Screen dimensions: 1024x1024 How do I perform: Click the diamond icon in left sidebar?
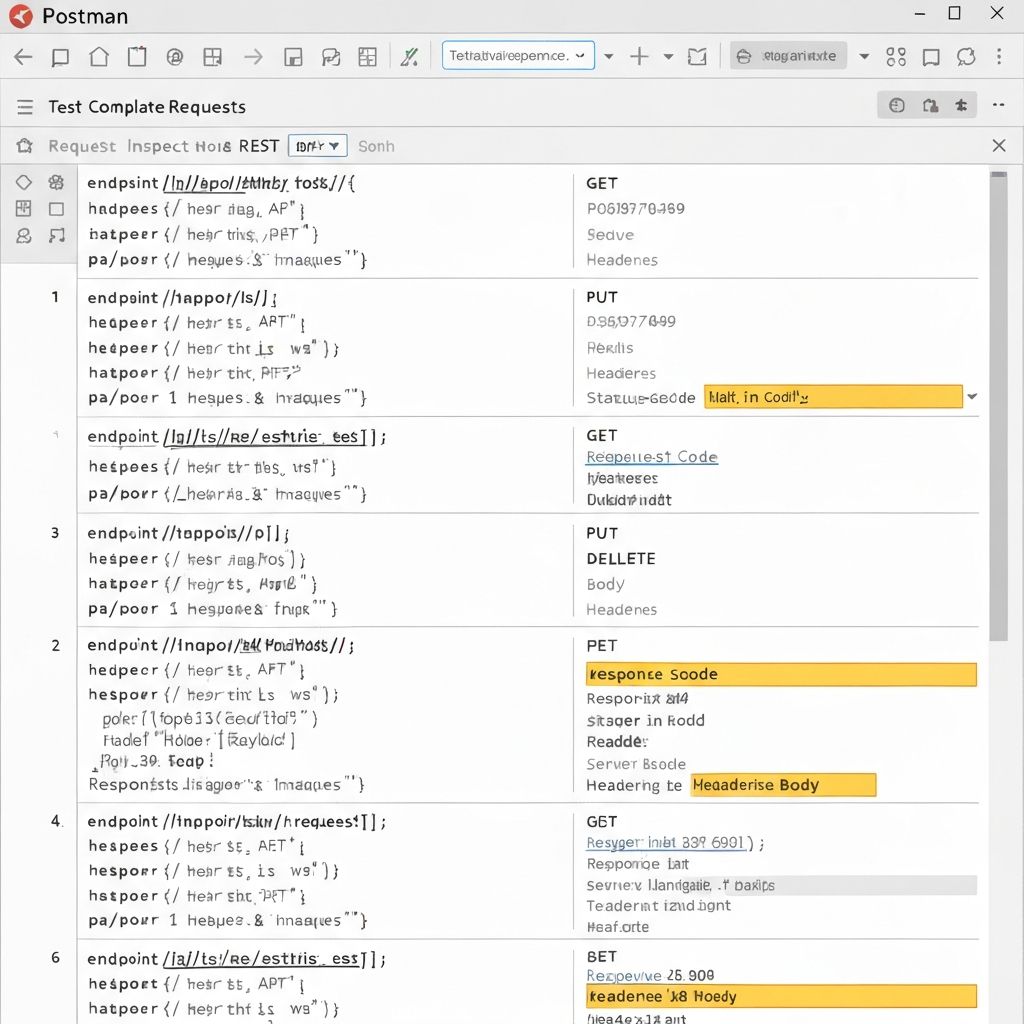[x=24, y=182]
